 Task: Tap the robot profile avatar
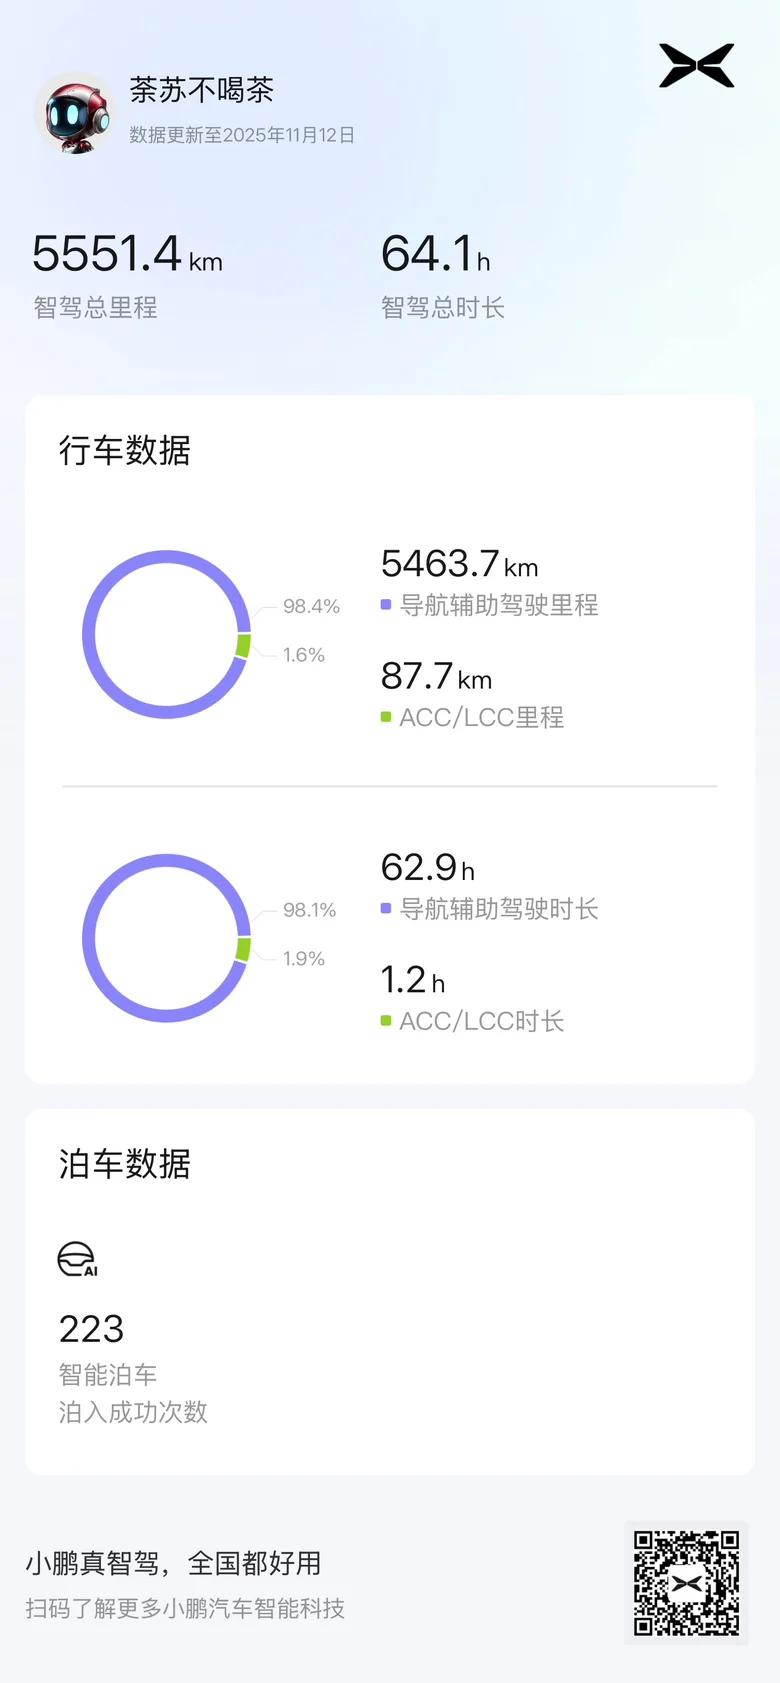[x=75, y=113]
